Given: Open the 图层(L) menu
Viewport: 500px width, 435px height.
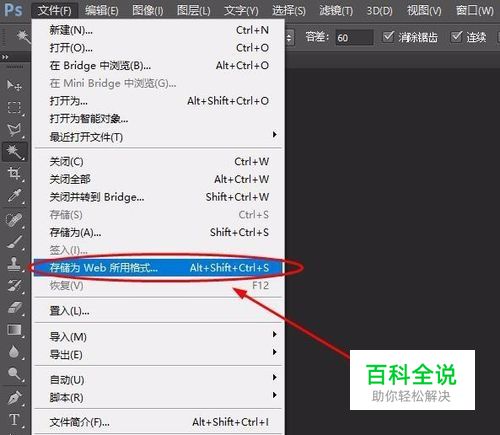Looking at the screenshot, I should 194,11.
